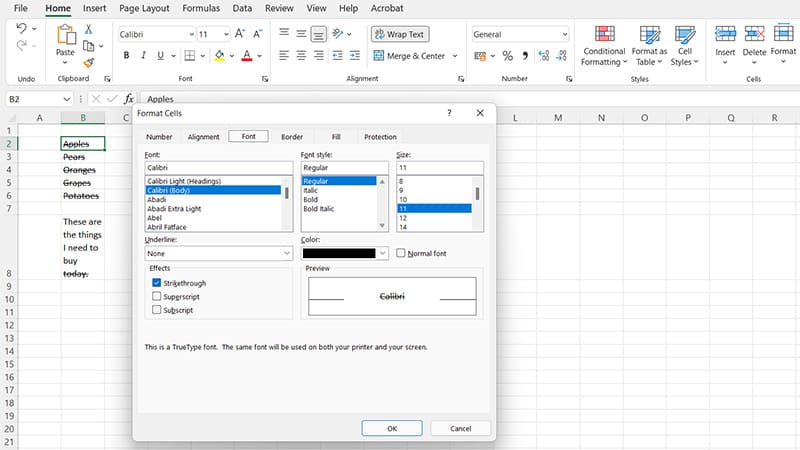The width and height of the screenshot is (800, 450).
Task: Click the Orientation text-angle icon
Action: point(338,34)
